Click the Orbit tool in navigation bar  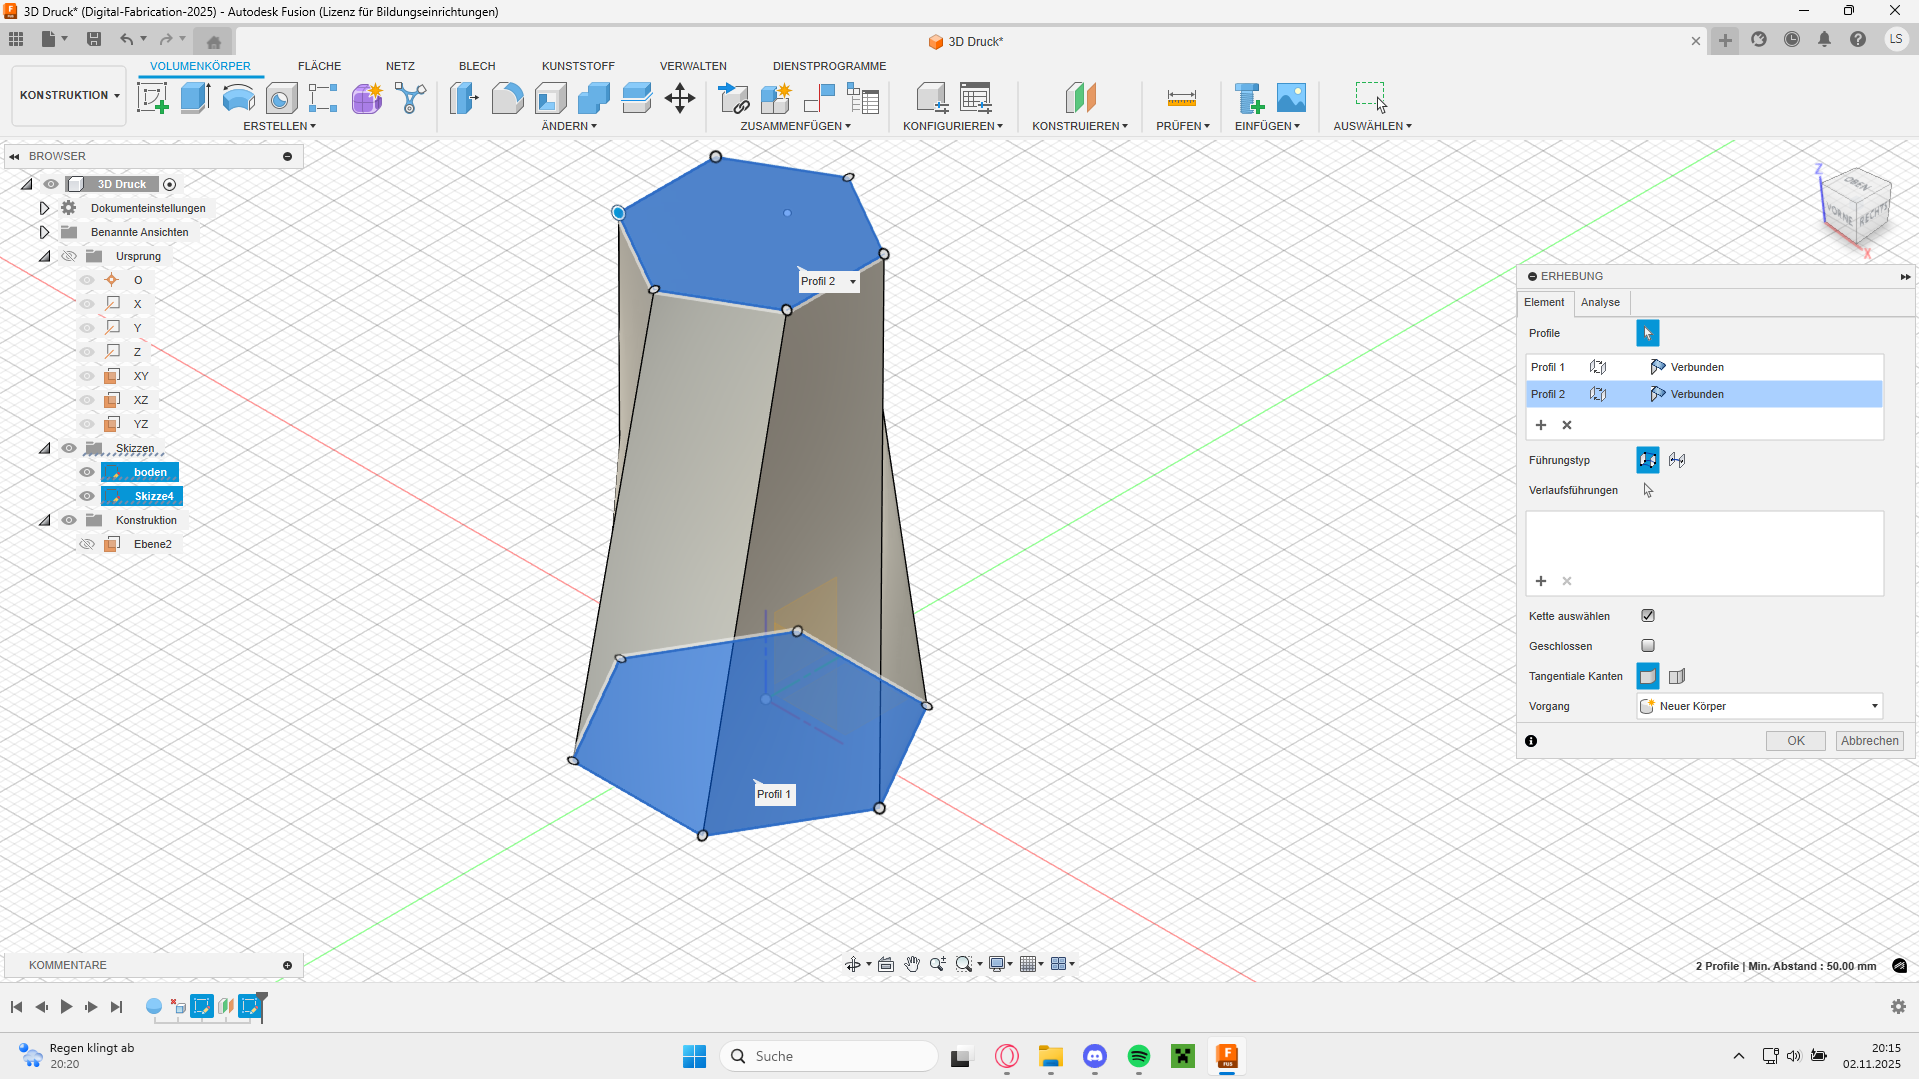[x=852, y=964]
